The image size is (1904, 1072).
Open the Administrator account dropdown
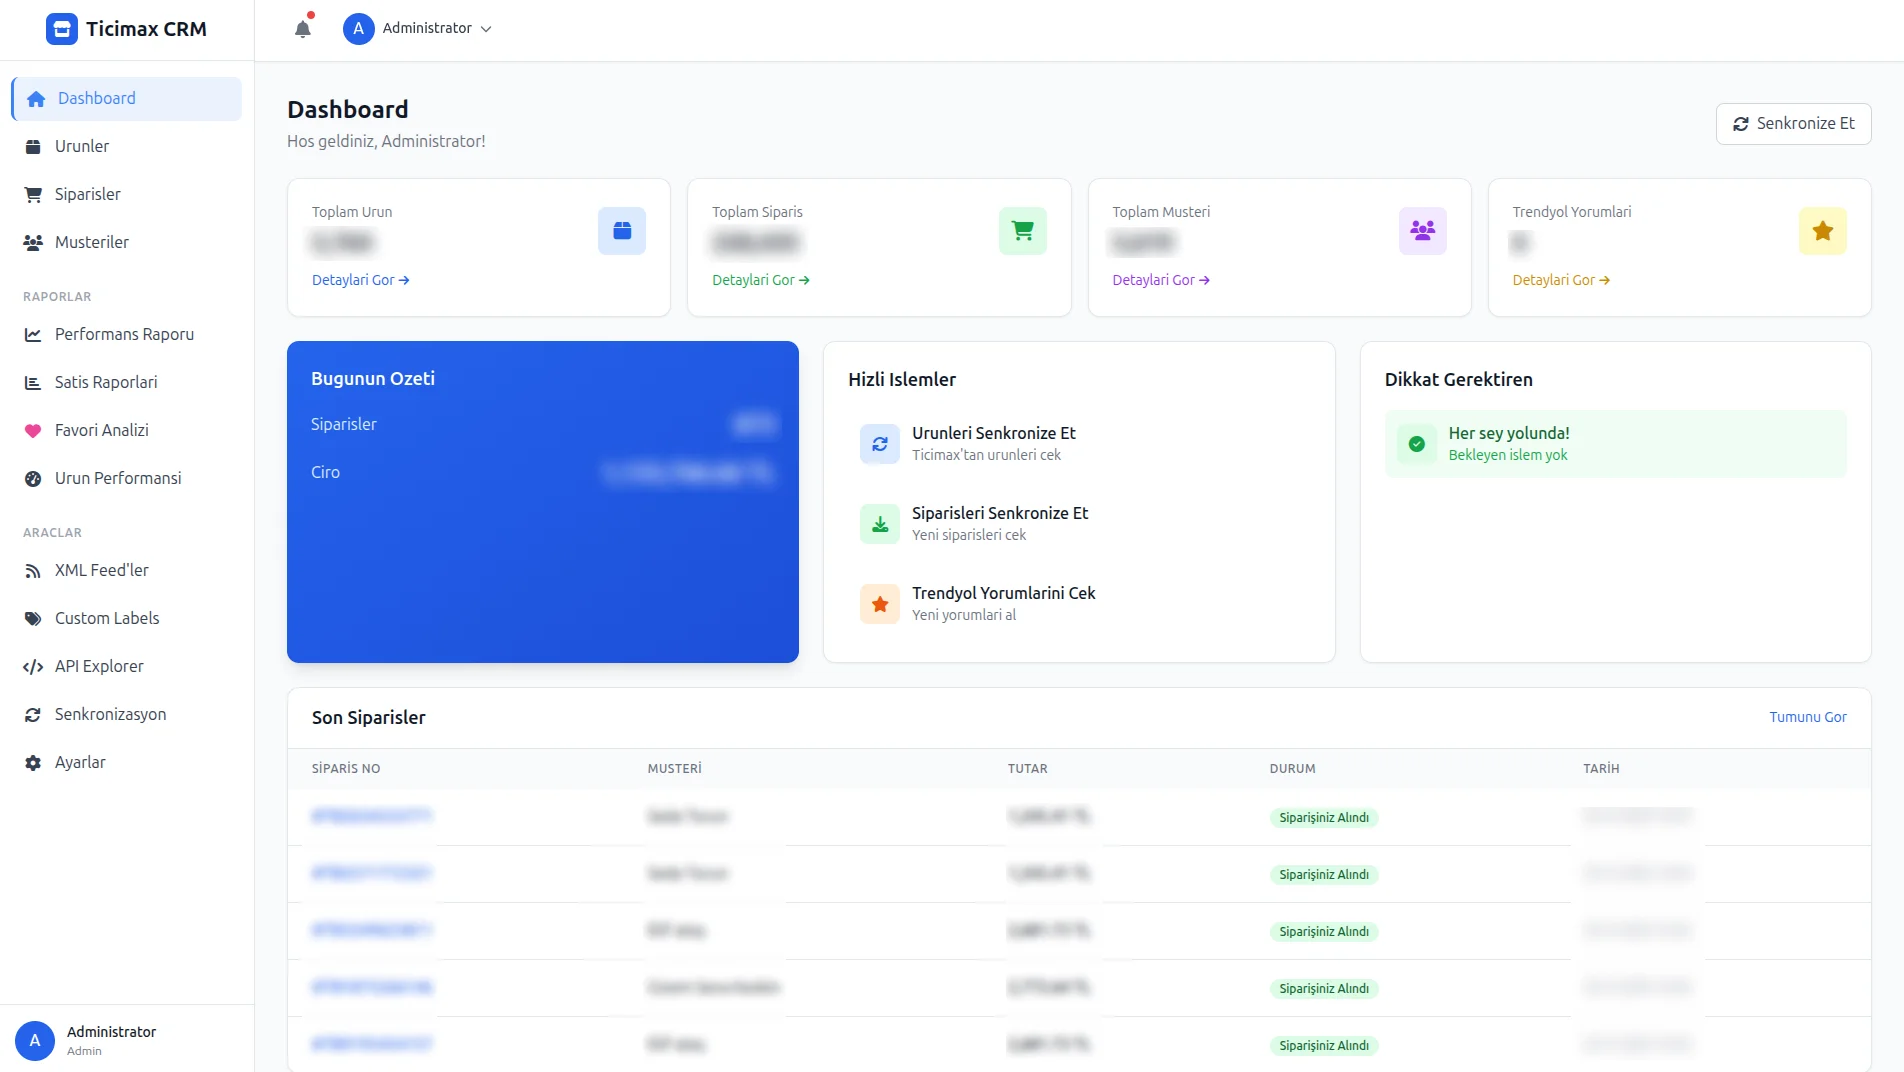(418, 29)
